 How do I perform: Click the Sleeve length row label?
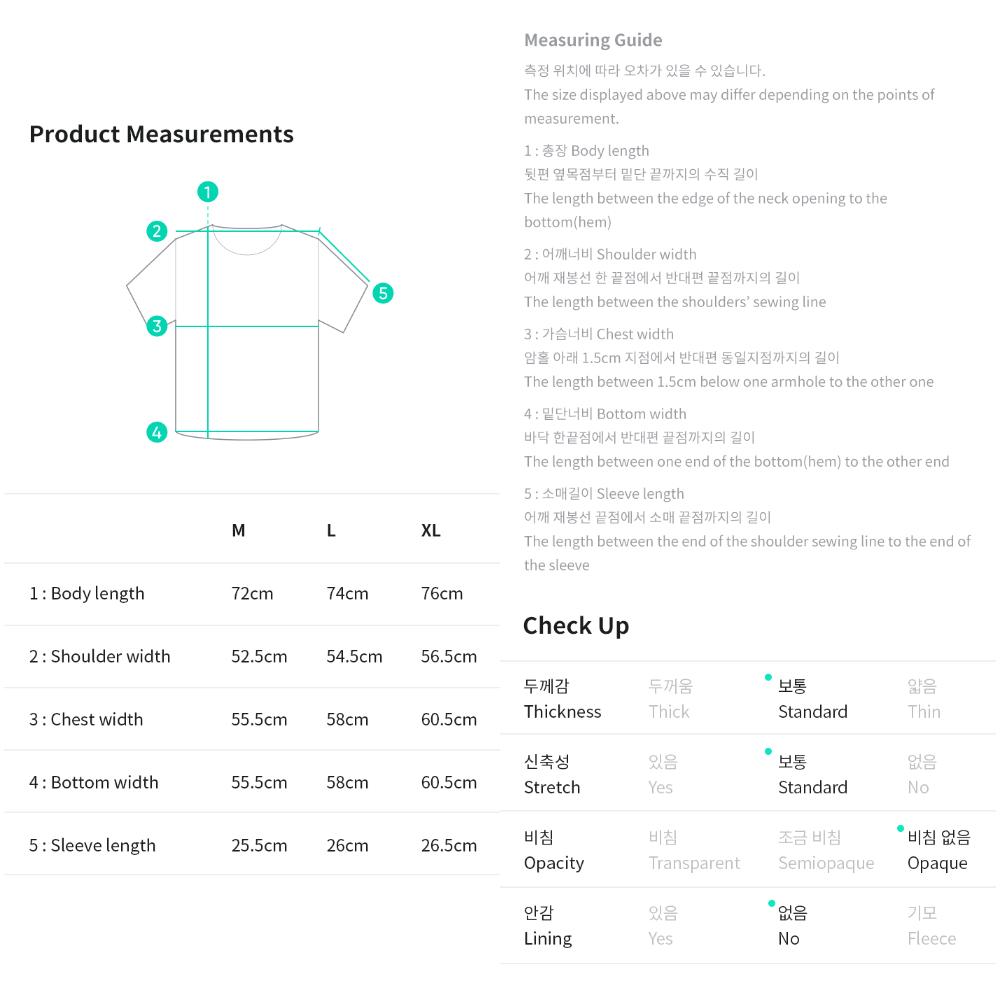[x=92, y=846]
